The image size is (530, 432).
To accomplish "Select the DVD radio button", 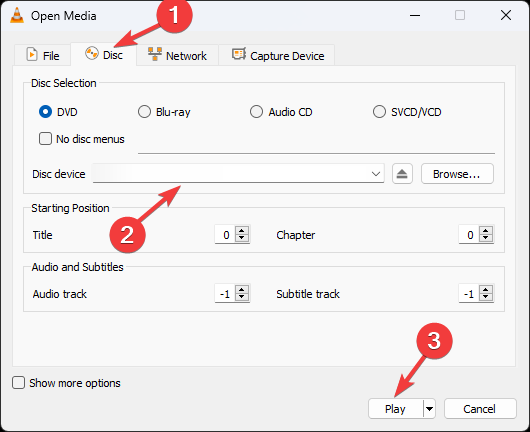I will click(45, 112).
